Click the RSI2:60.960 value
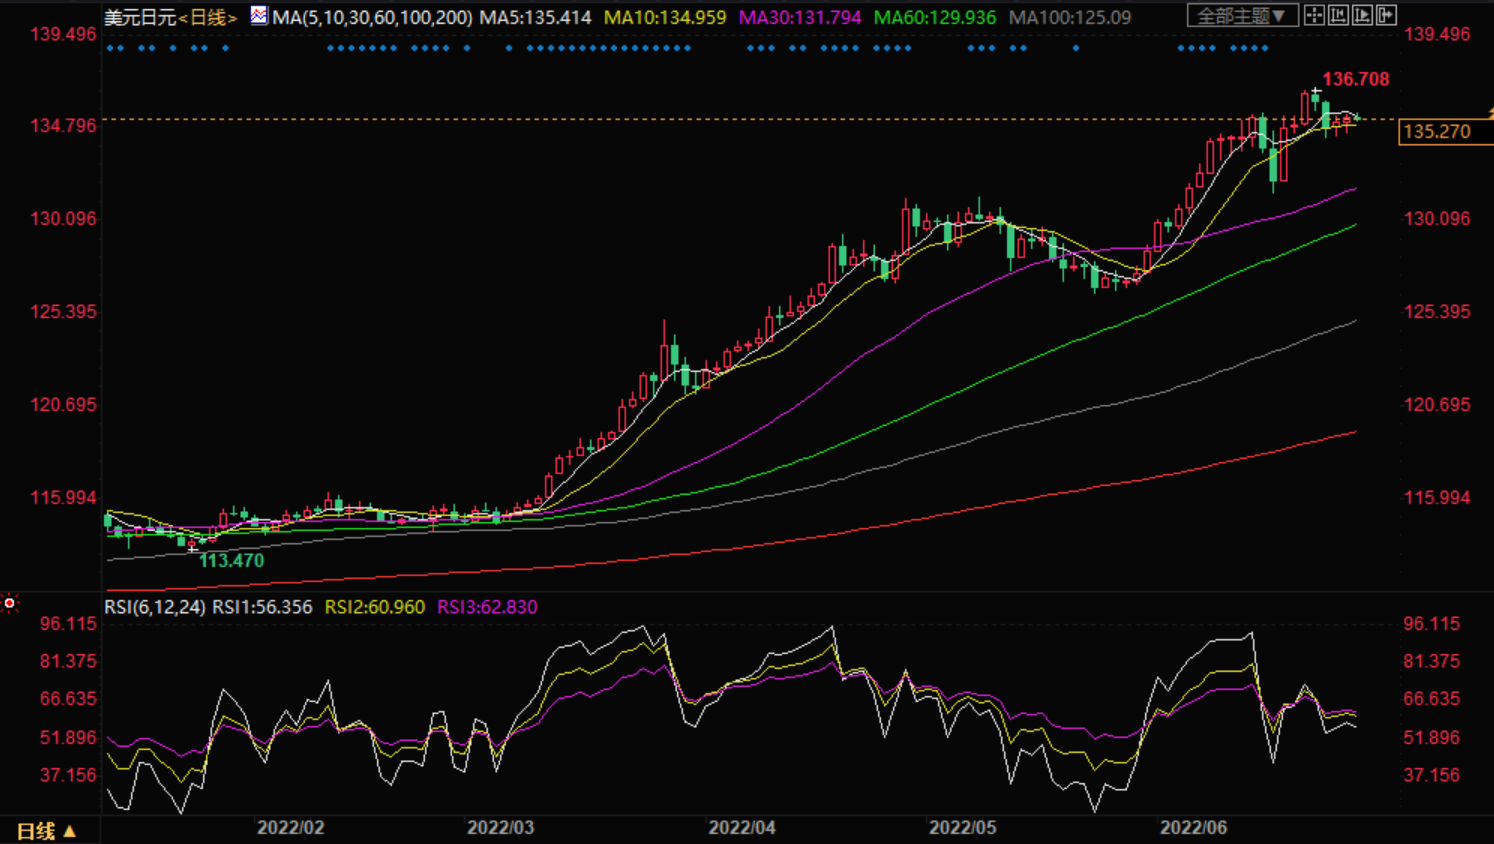 [375, 607]
